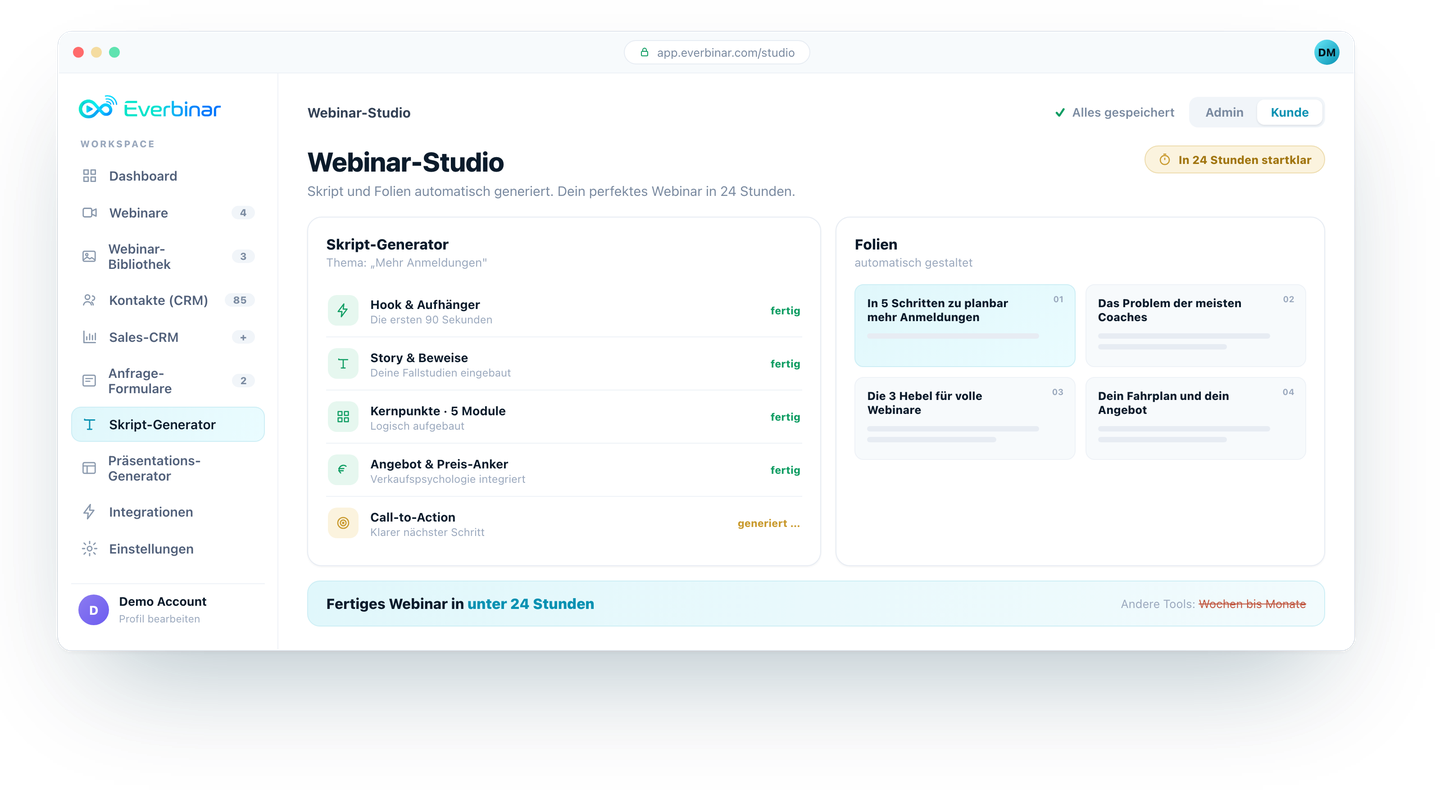Click the Angebot & Preis-Anker icon
Screen dimensions: 1440x790
point(343,470)
